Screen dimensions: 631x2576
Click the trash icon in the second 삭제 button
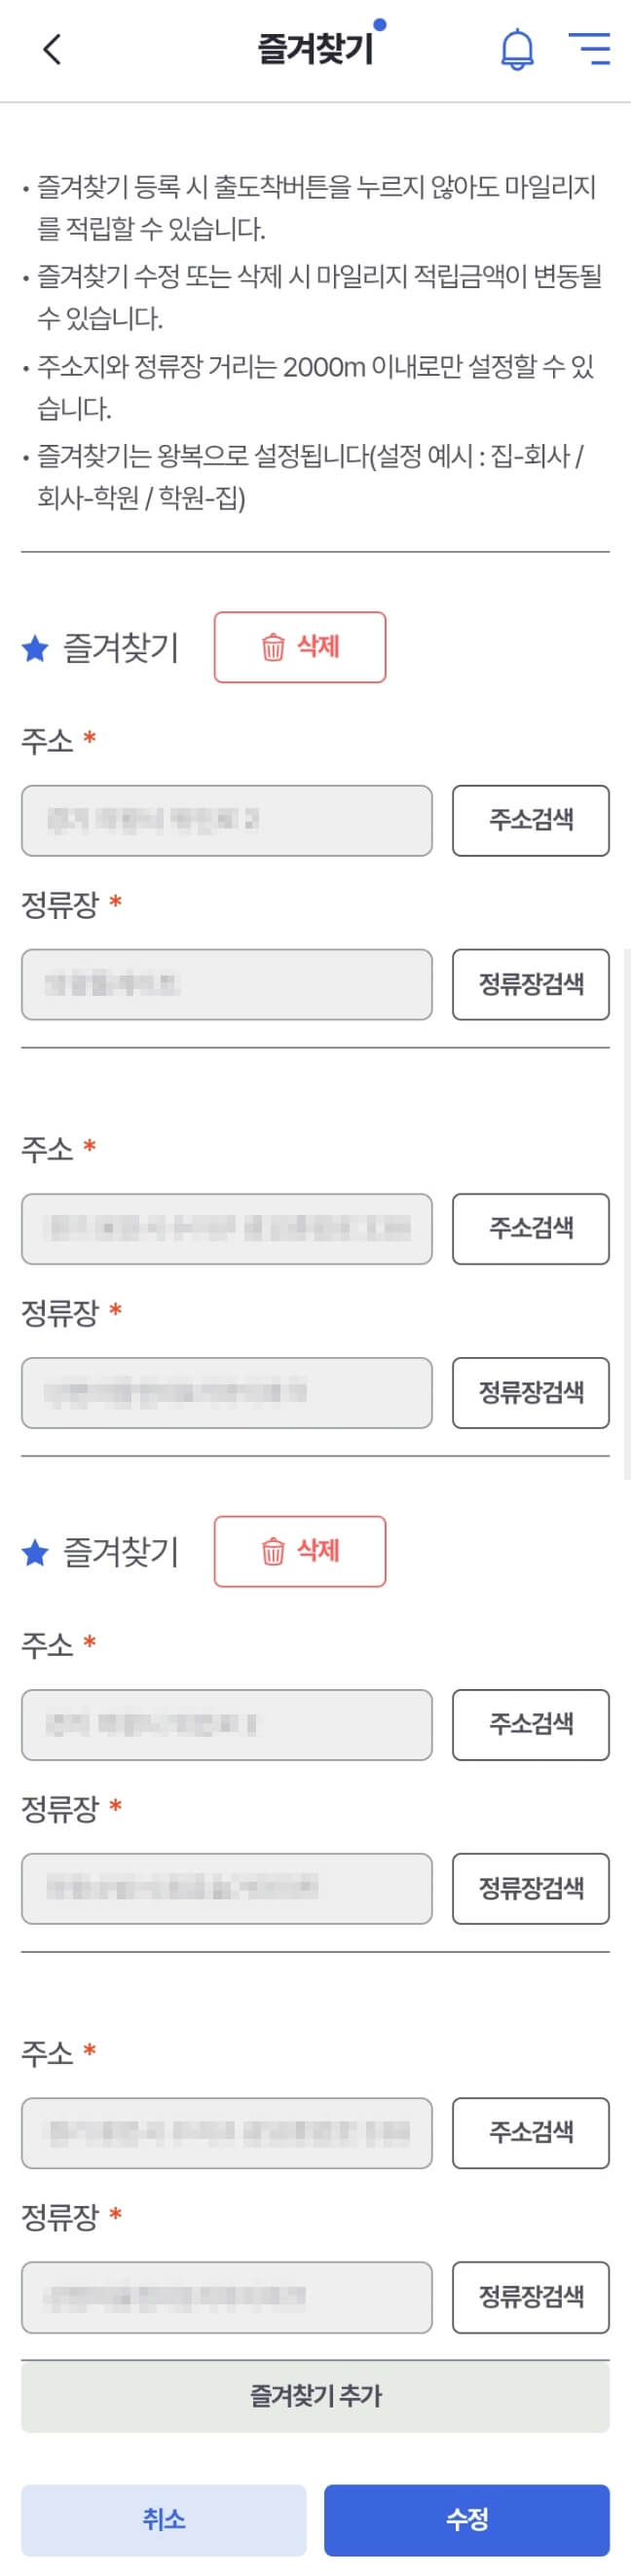[268, 1552]
